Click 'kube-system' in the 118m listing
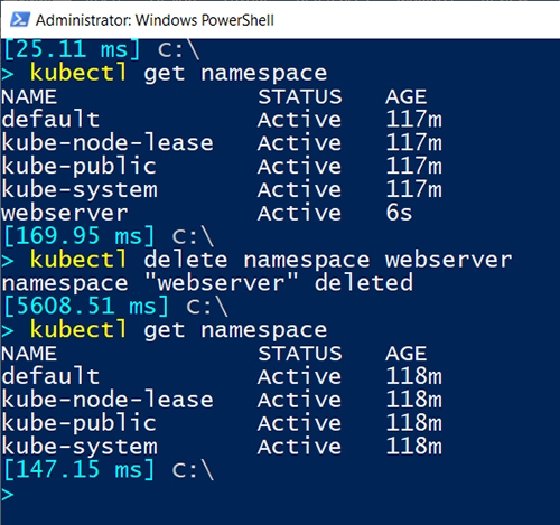The image size is (560, 525). (79, 446)
